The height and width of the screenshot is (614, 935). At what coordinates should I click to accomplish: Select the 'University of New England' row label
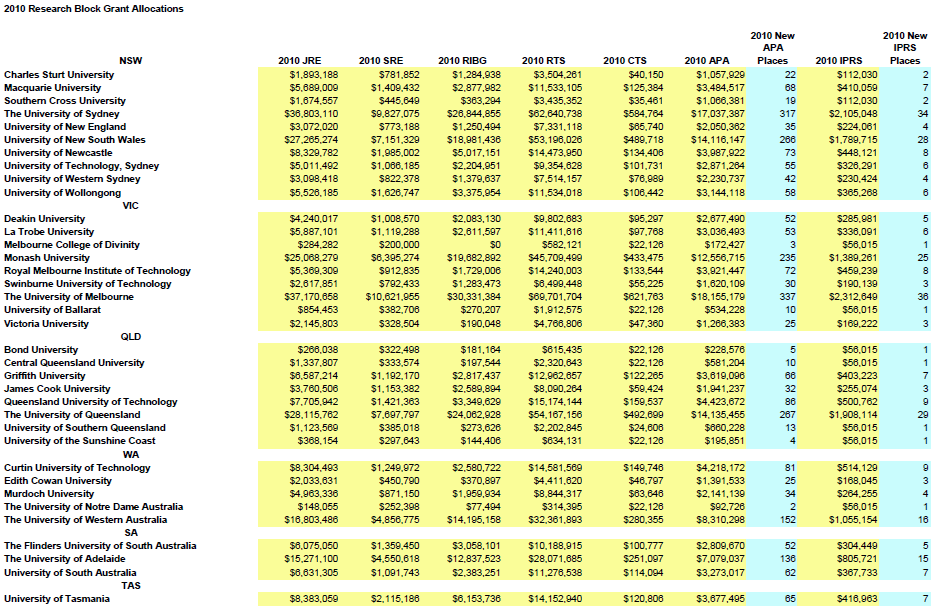point(64,127)
